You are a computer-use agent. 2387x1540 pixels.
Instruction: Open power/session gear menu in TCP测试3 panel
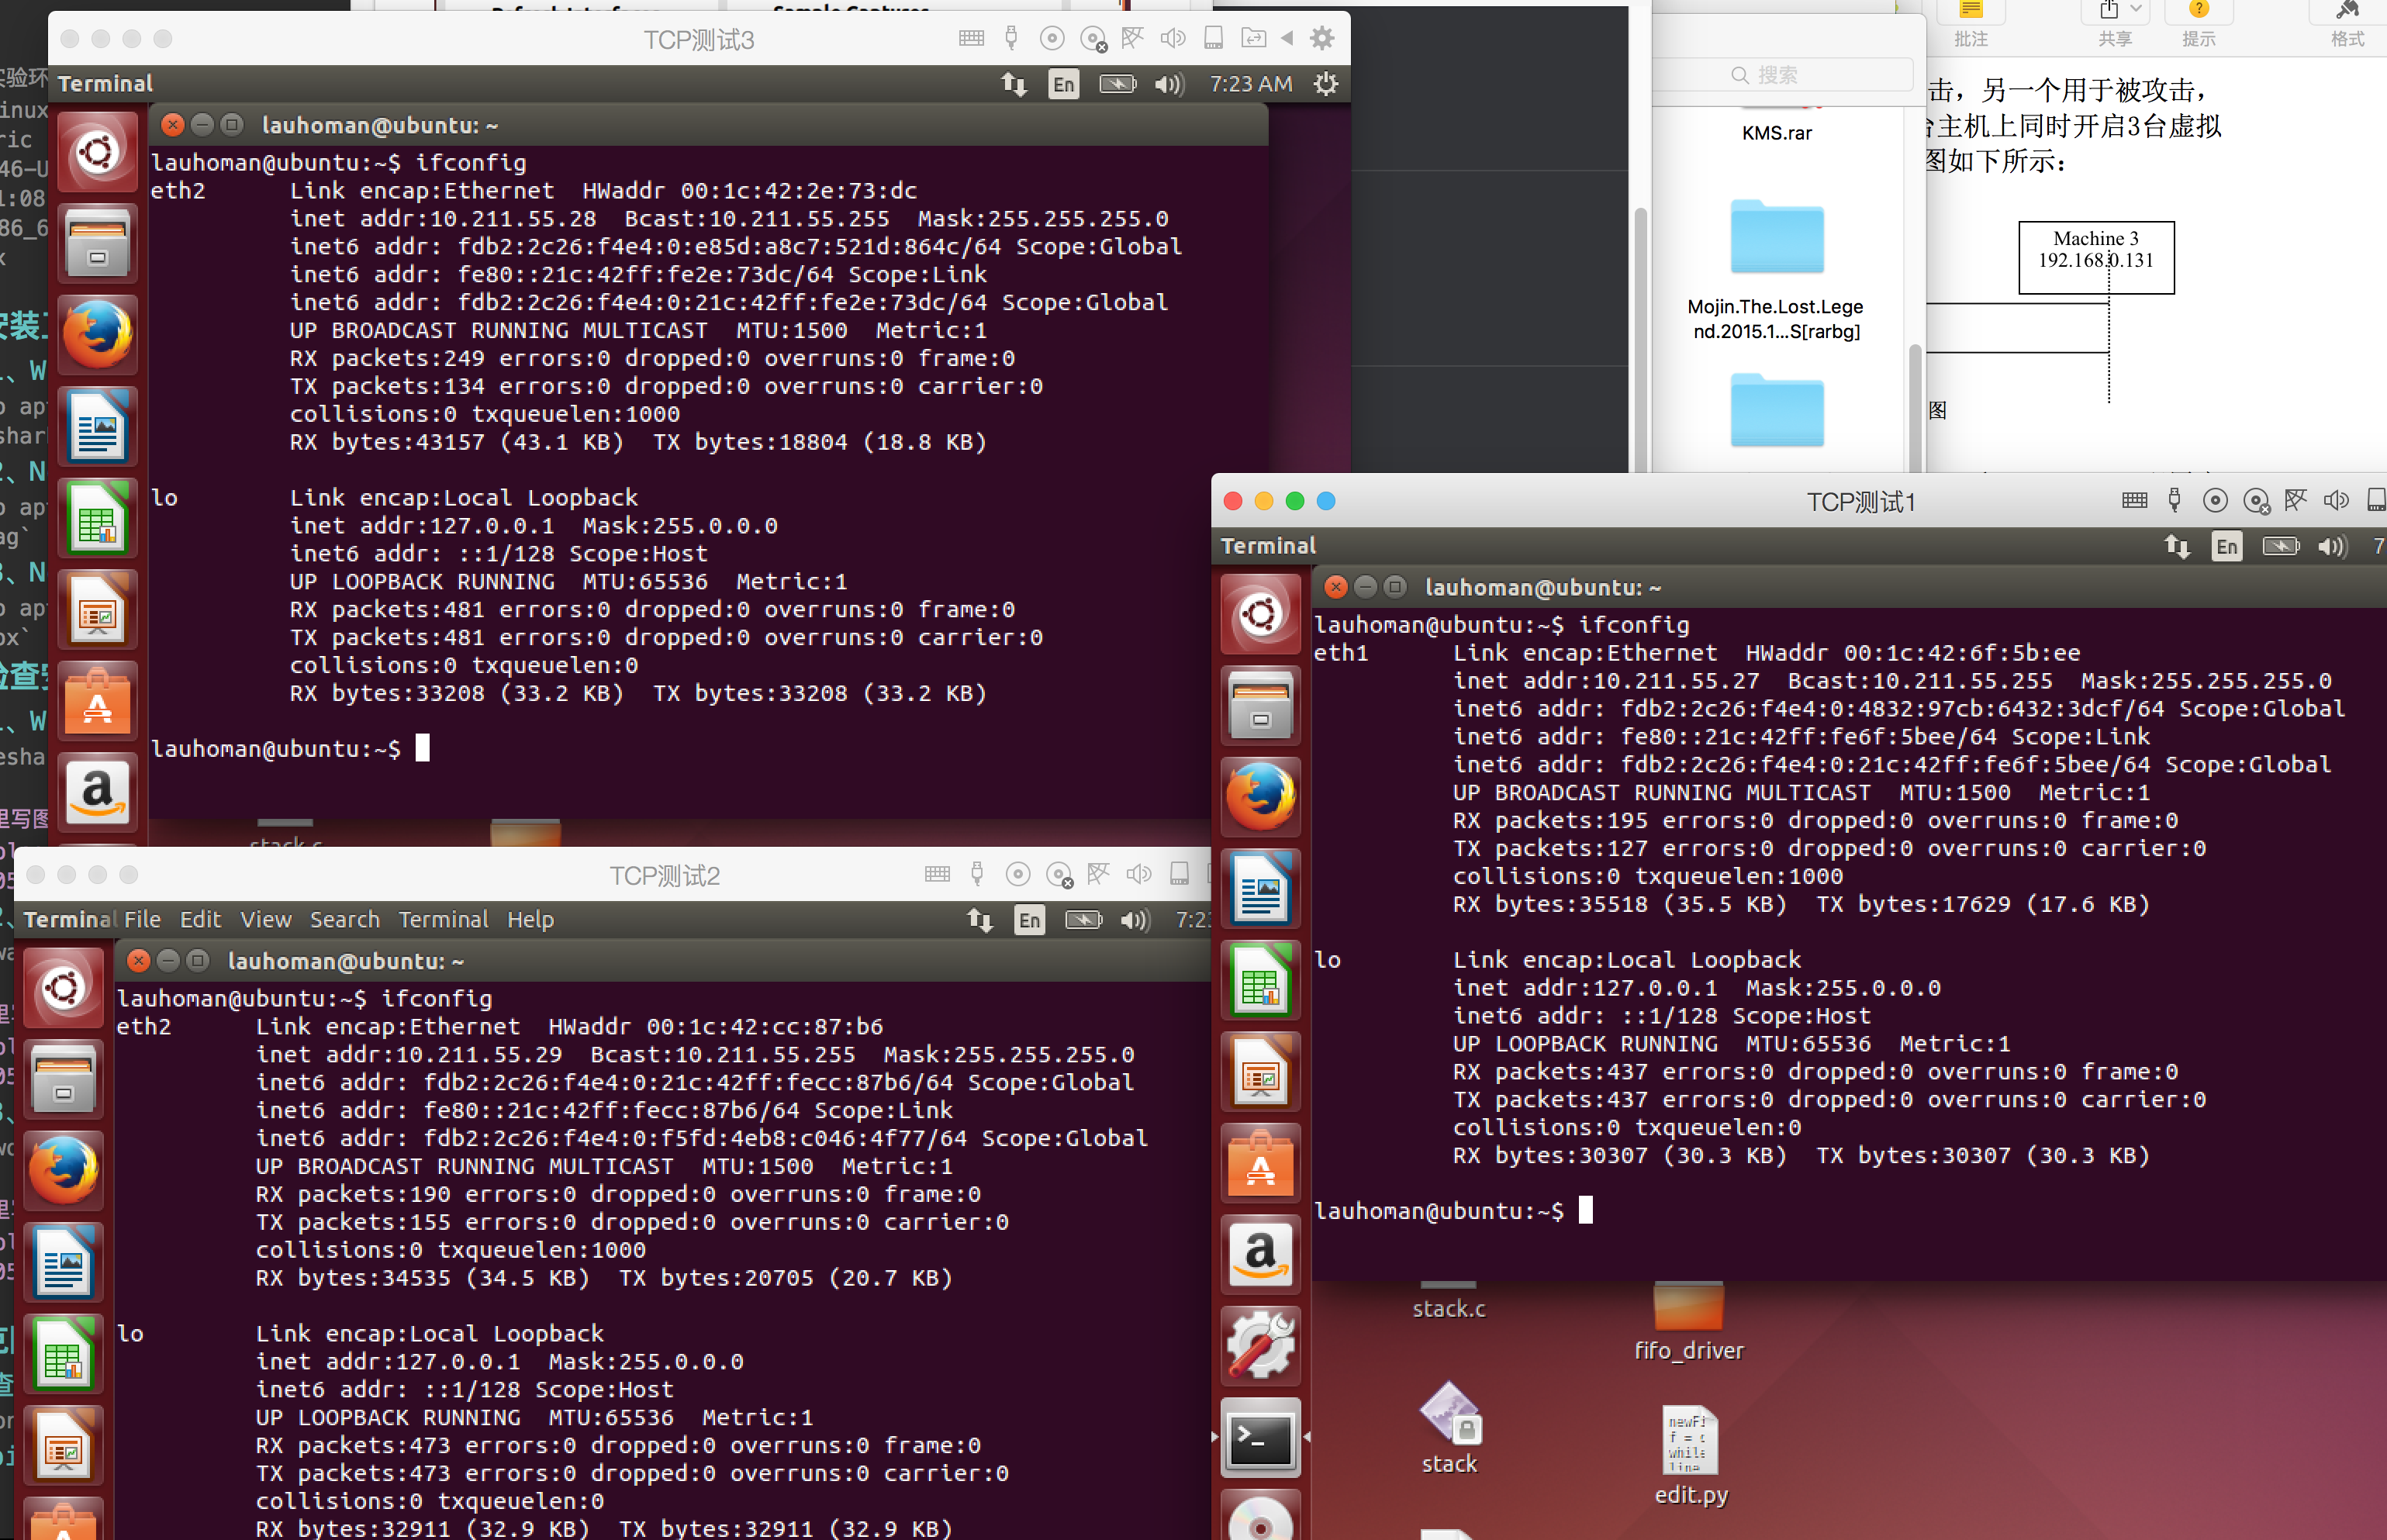[1325, 84]
